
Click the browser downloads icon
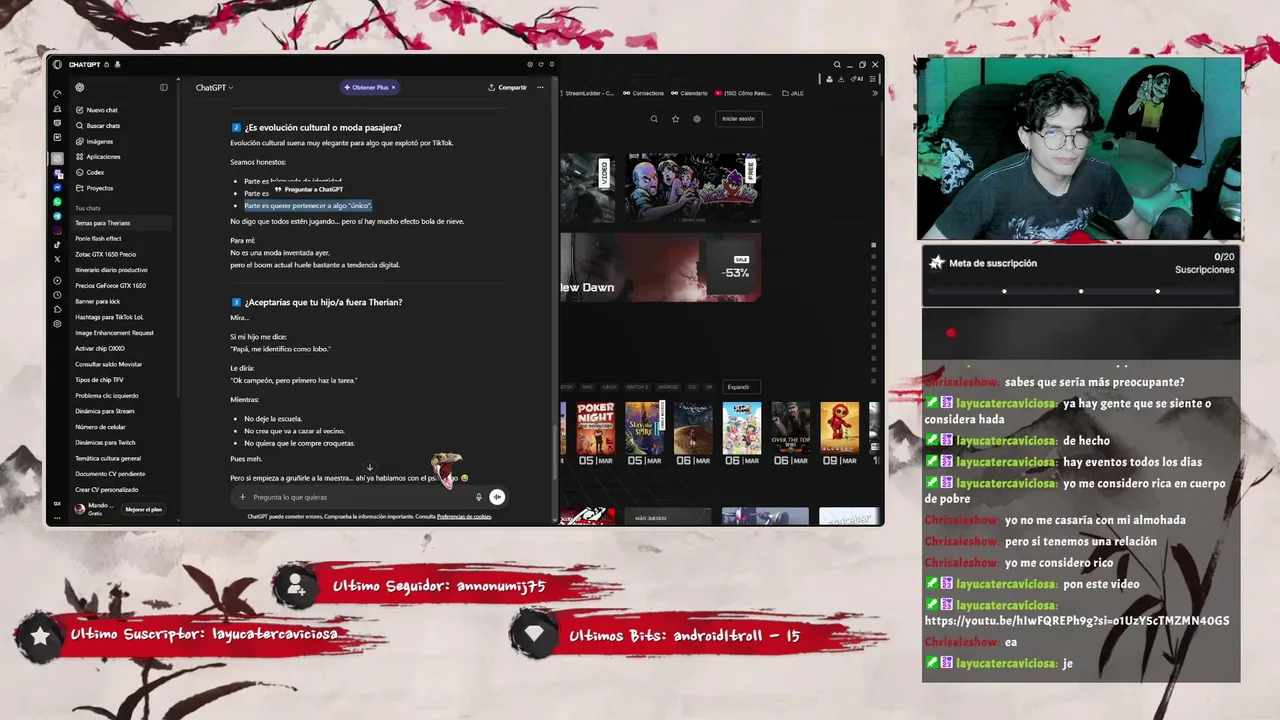pos(842,79)
